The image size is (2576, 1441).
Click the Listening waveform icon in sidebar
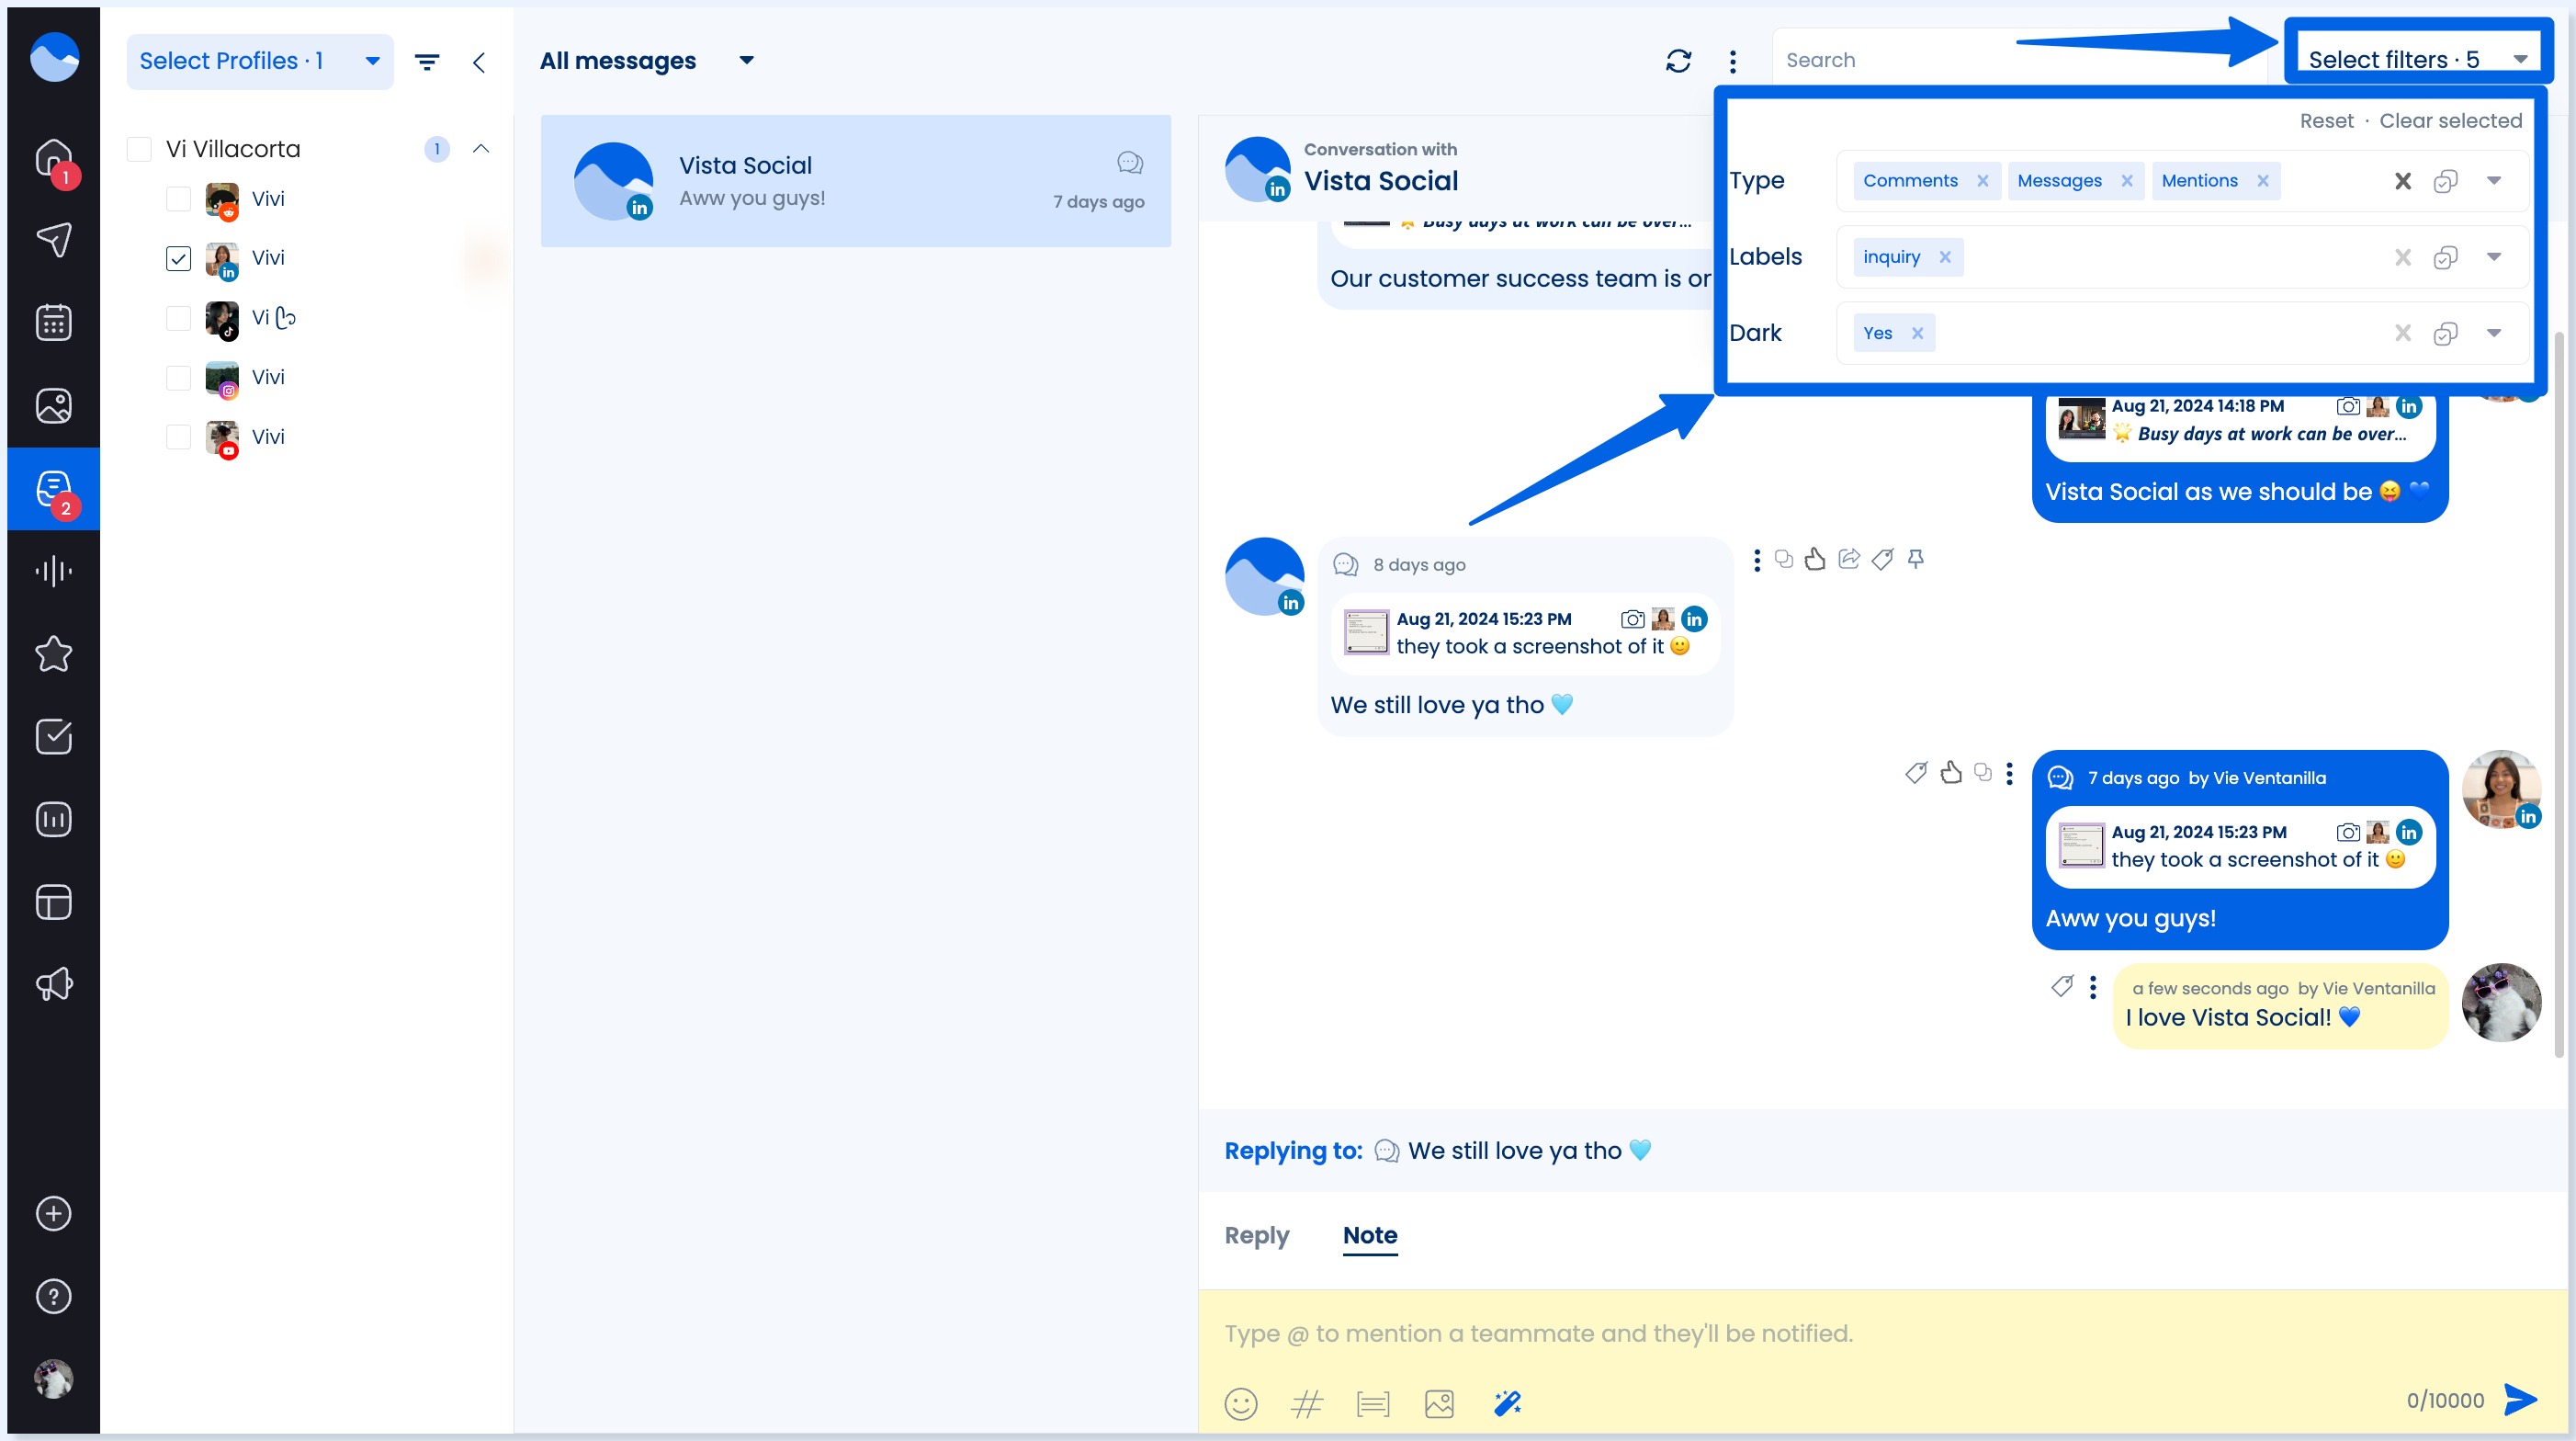(53, 571)
